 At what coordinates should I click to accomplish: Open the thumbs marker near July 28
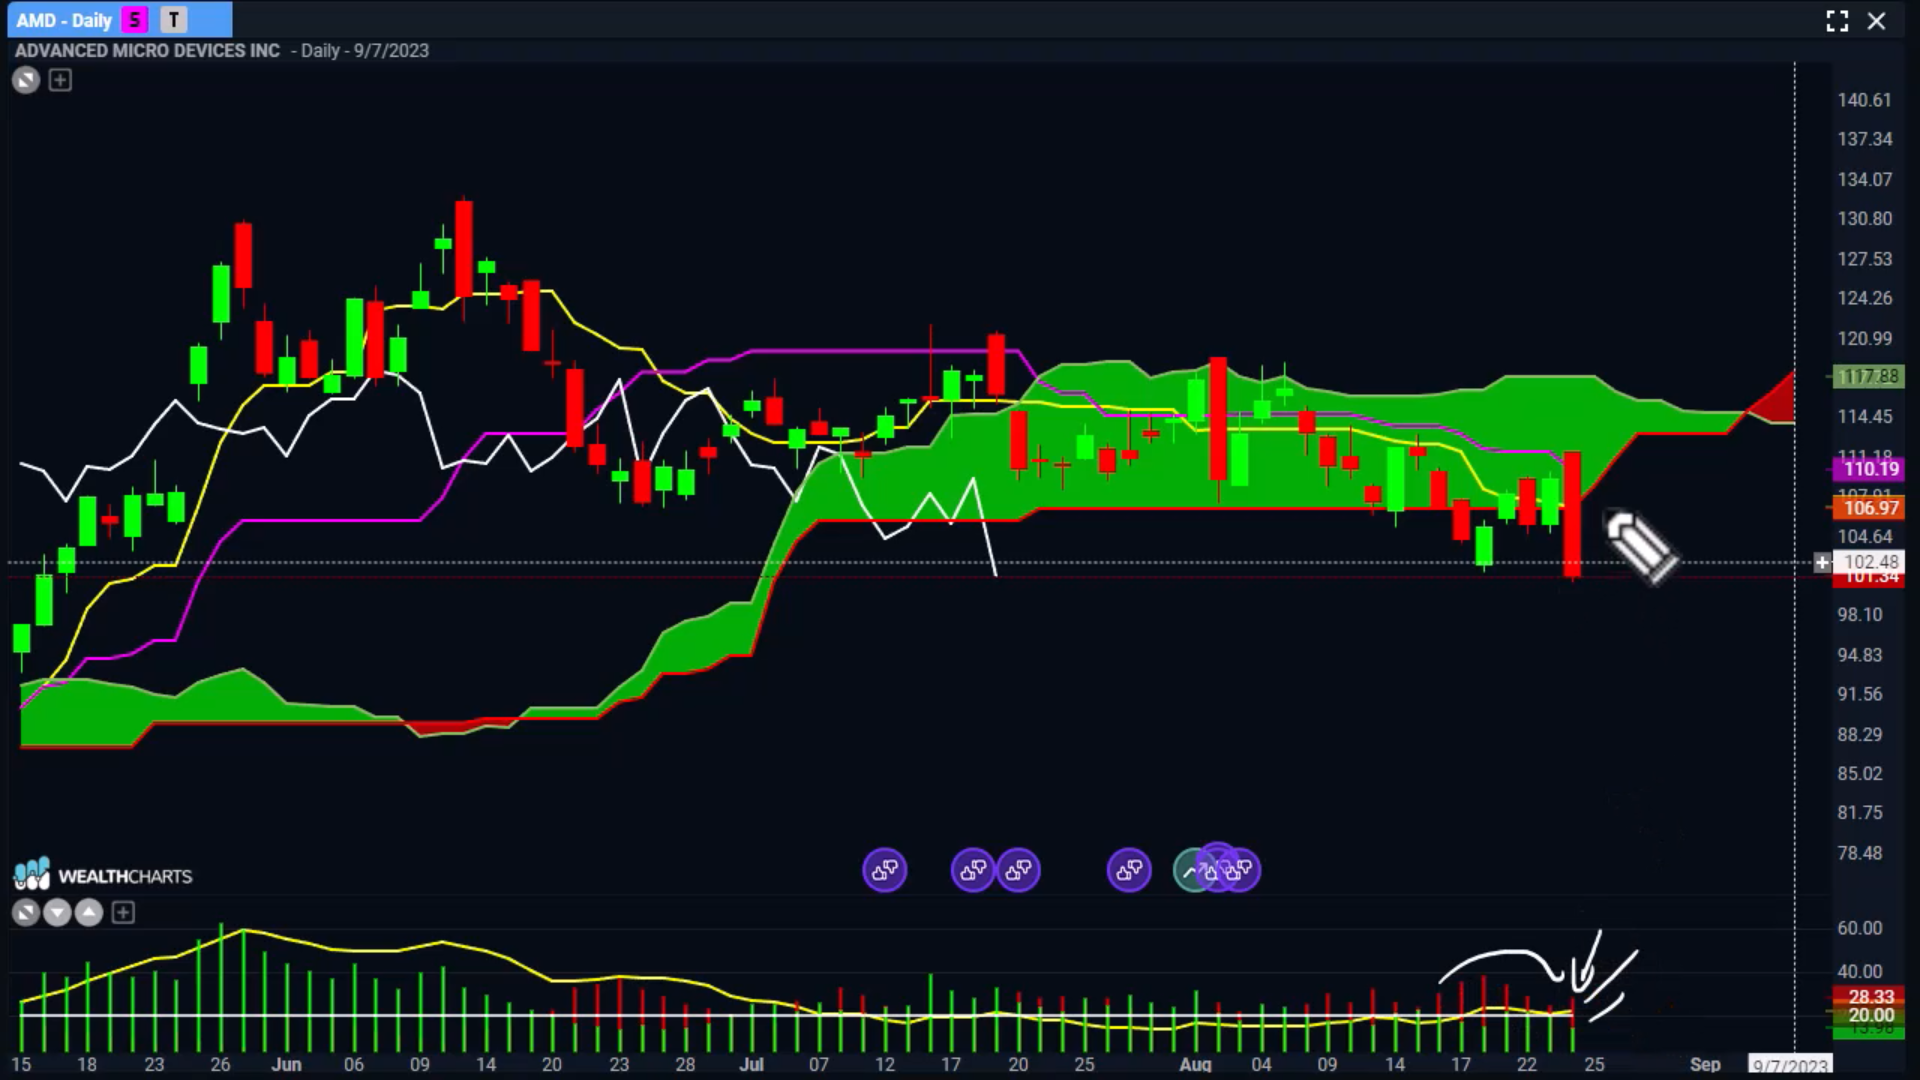coord(1129,871)
